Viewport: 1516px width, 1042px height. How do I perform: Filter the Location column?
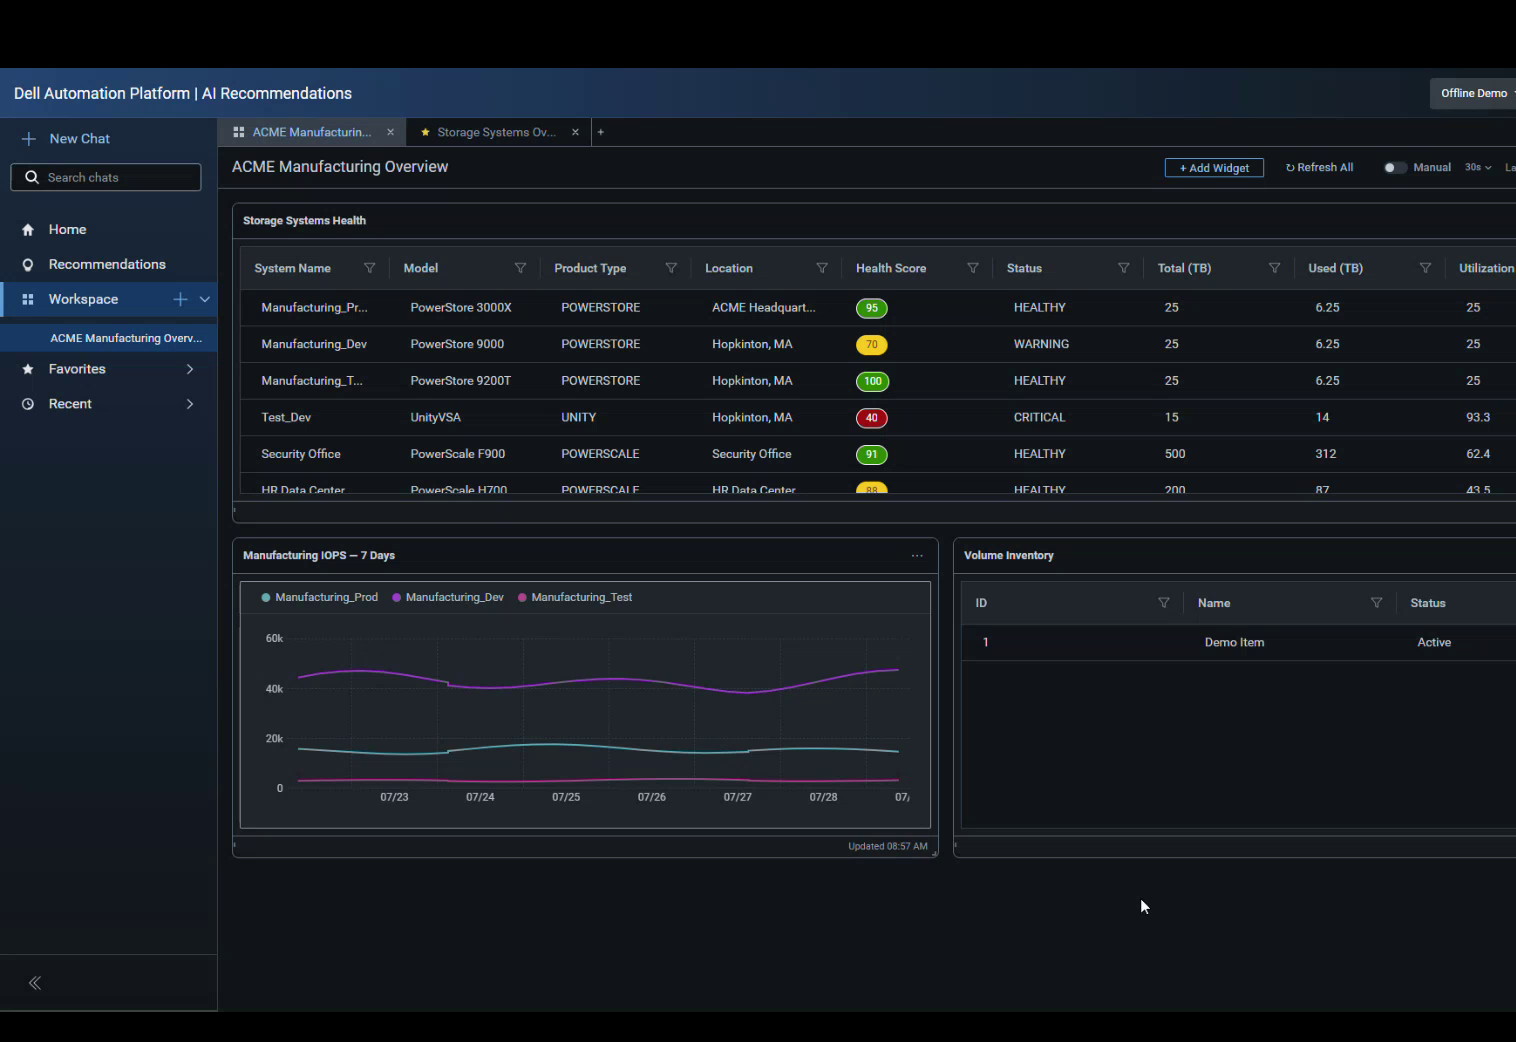[x=822, y=268]
